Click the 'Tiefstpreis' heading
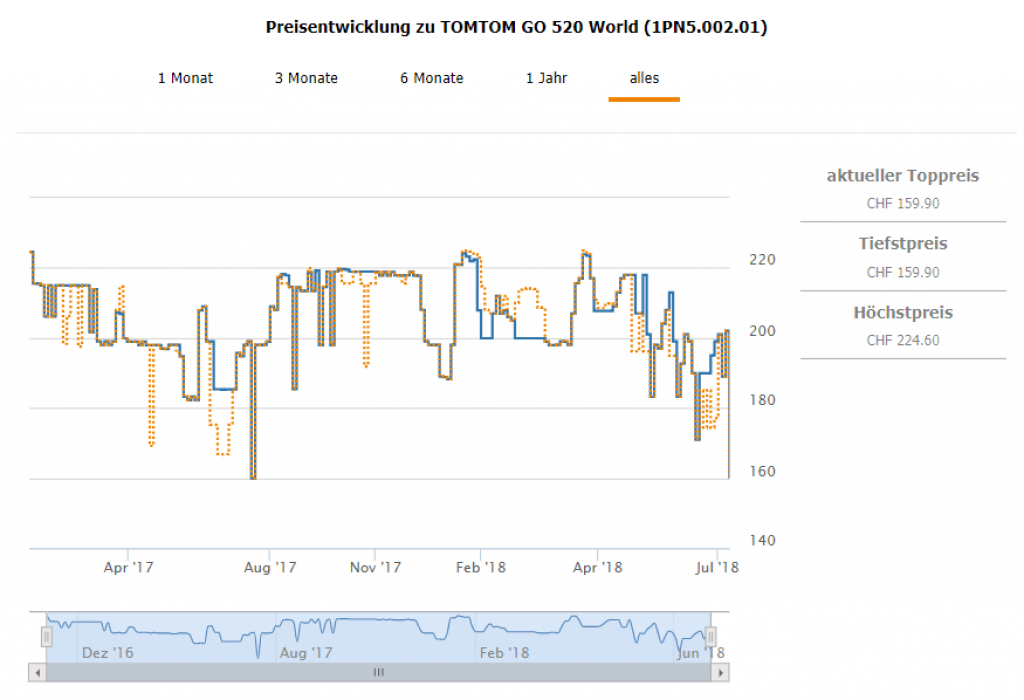 [902, 244]
